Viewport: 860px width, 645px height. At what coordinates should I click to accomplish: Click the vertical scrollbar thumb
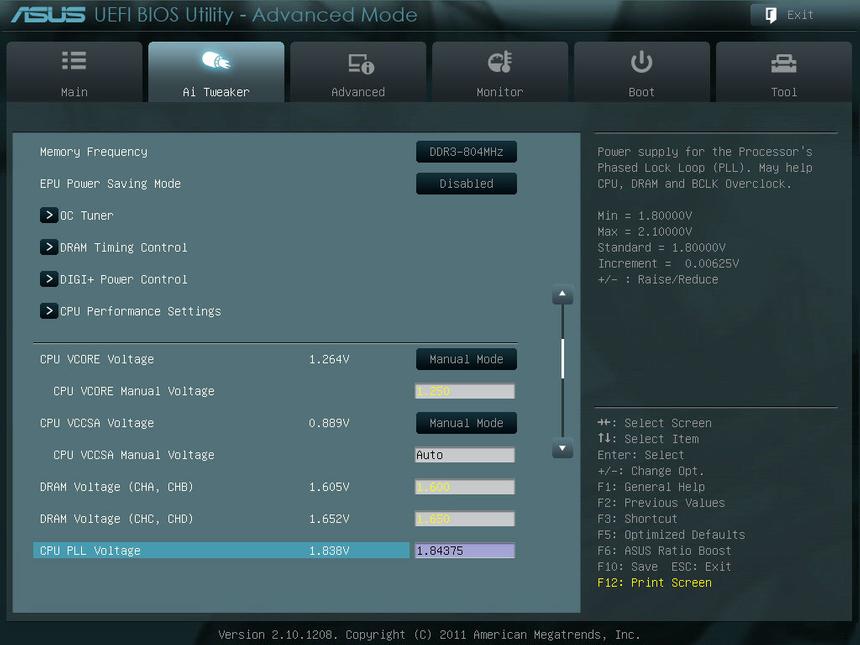[563, 358]
